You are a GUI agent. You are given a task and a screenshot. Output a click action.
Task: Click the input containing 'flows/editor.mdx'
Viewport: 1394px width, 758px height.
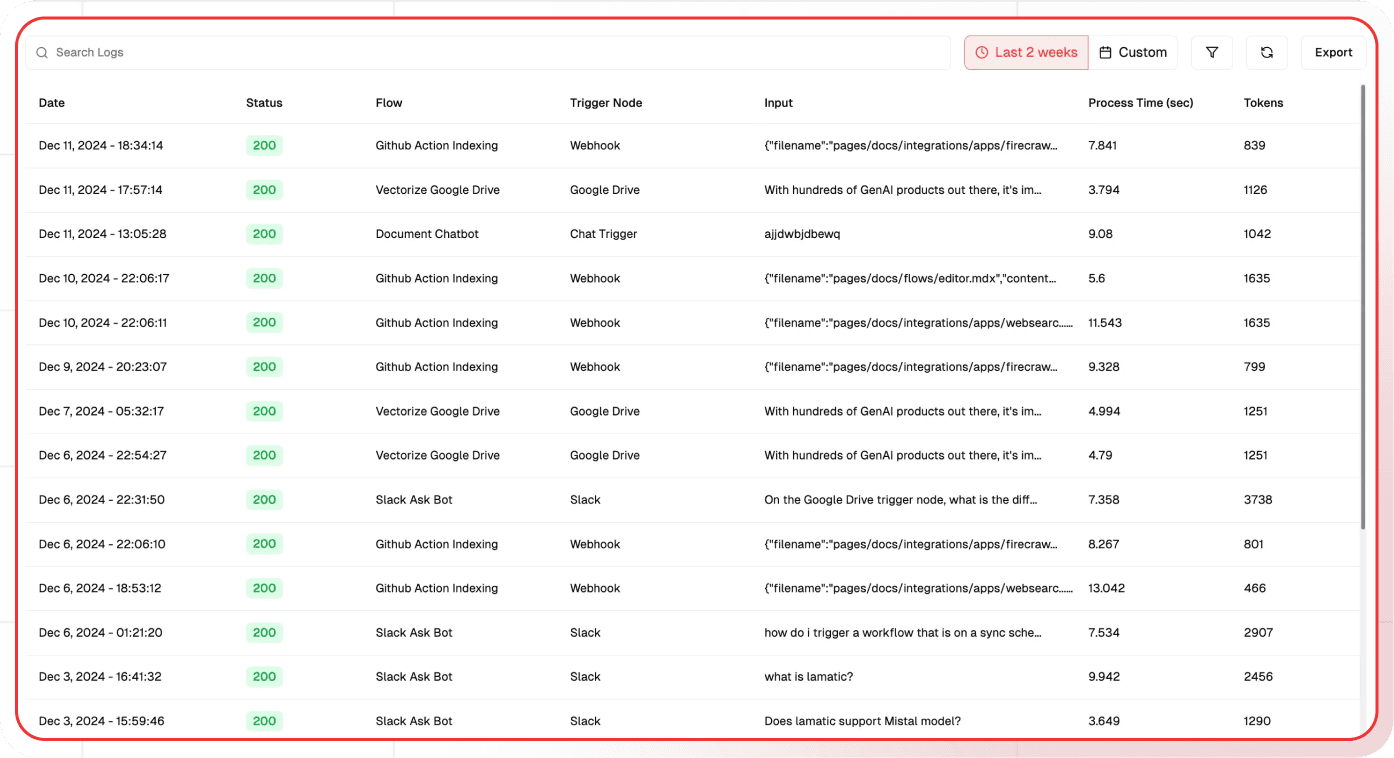911,278
